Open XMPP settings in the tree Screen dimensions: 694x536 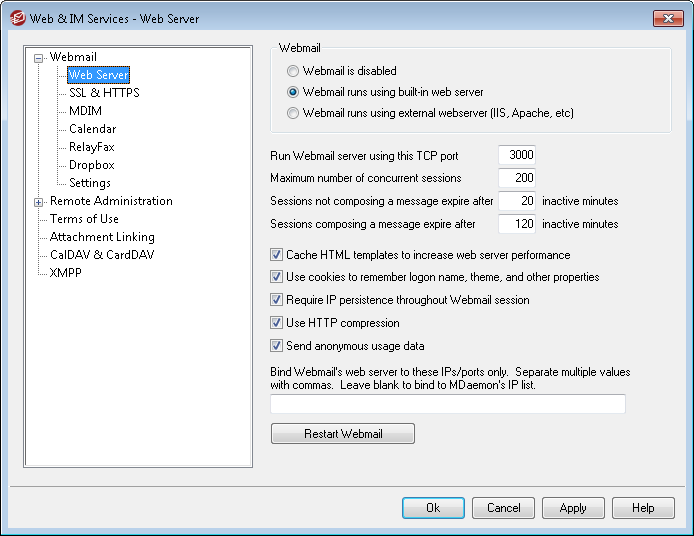click(x=66, y=273)
